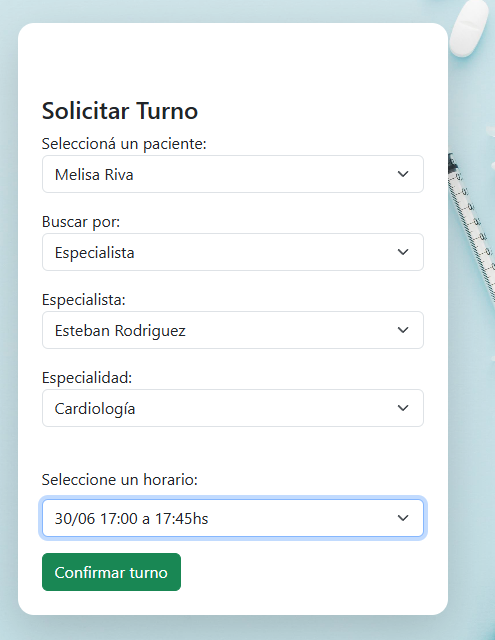Open the 30/06 17:00 a 17:45hs schedule dropdown
This screenshot has height=640, width=495.
233,518
